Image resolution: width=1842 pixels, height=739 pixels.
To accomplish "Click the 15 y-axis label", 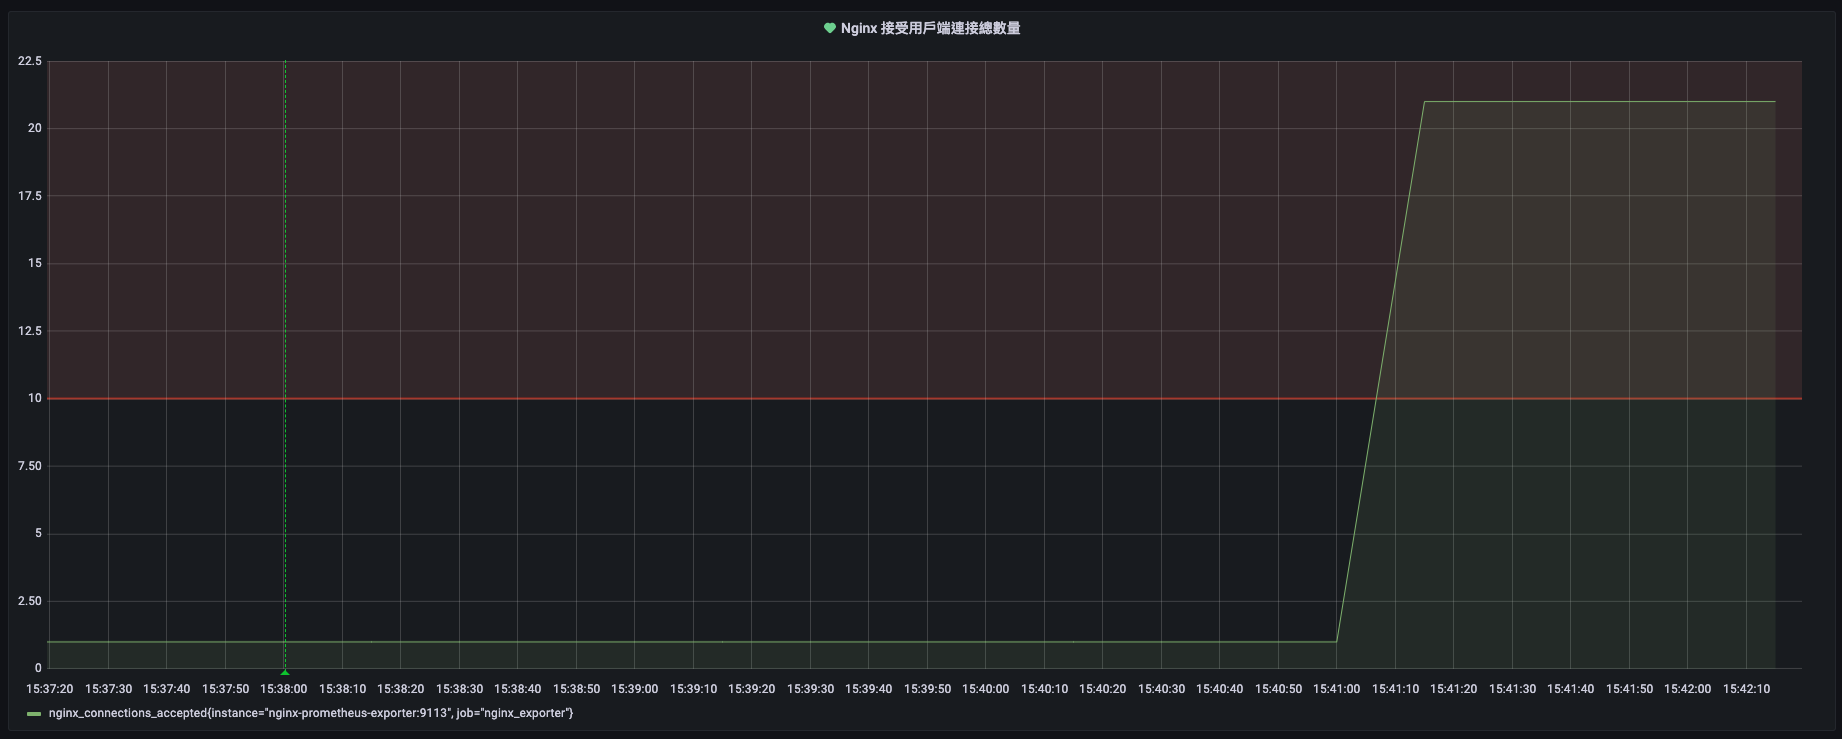I will 35,263.
